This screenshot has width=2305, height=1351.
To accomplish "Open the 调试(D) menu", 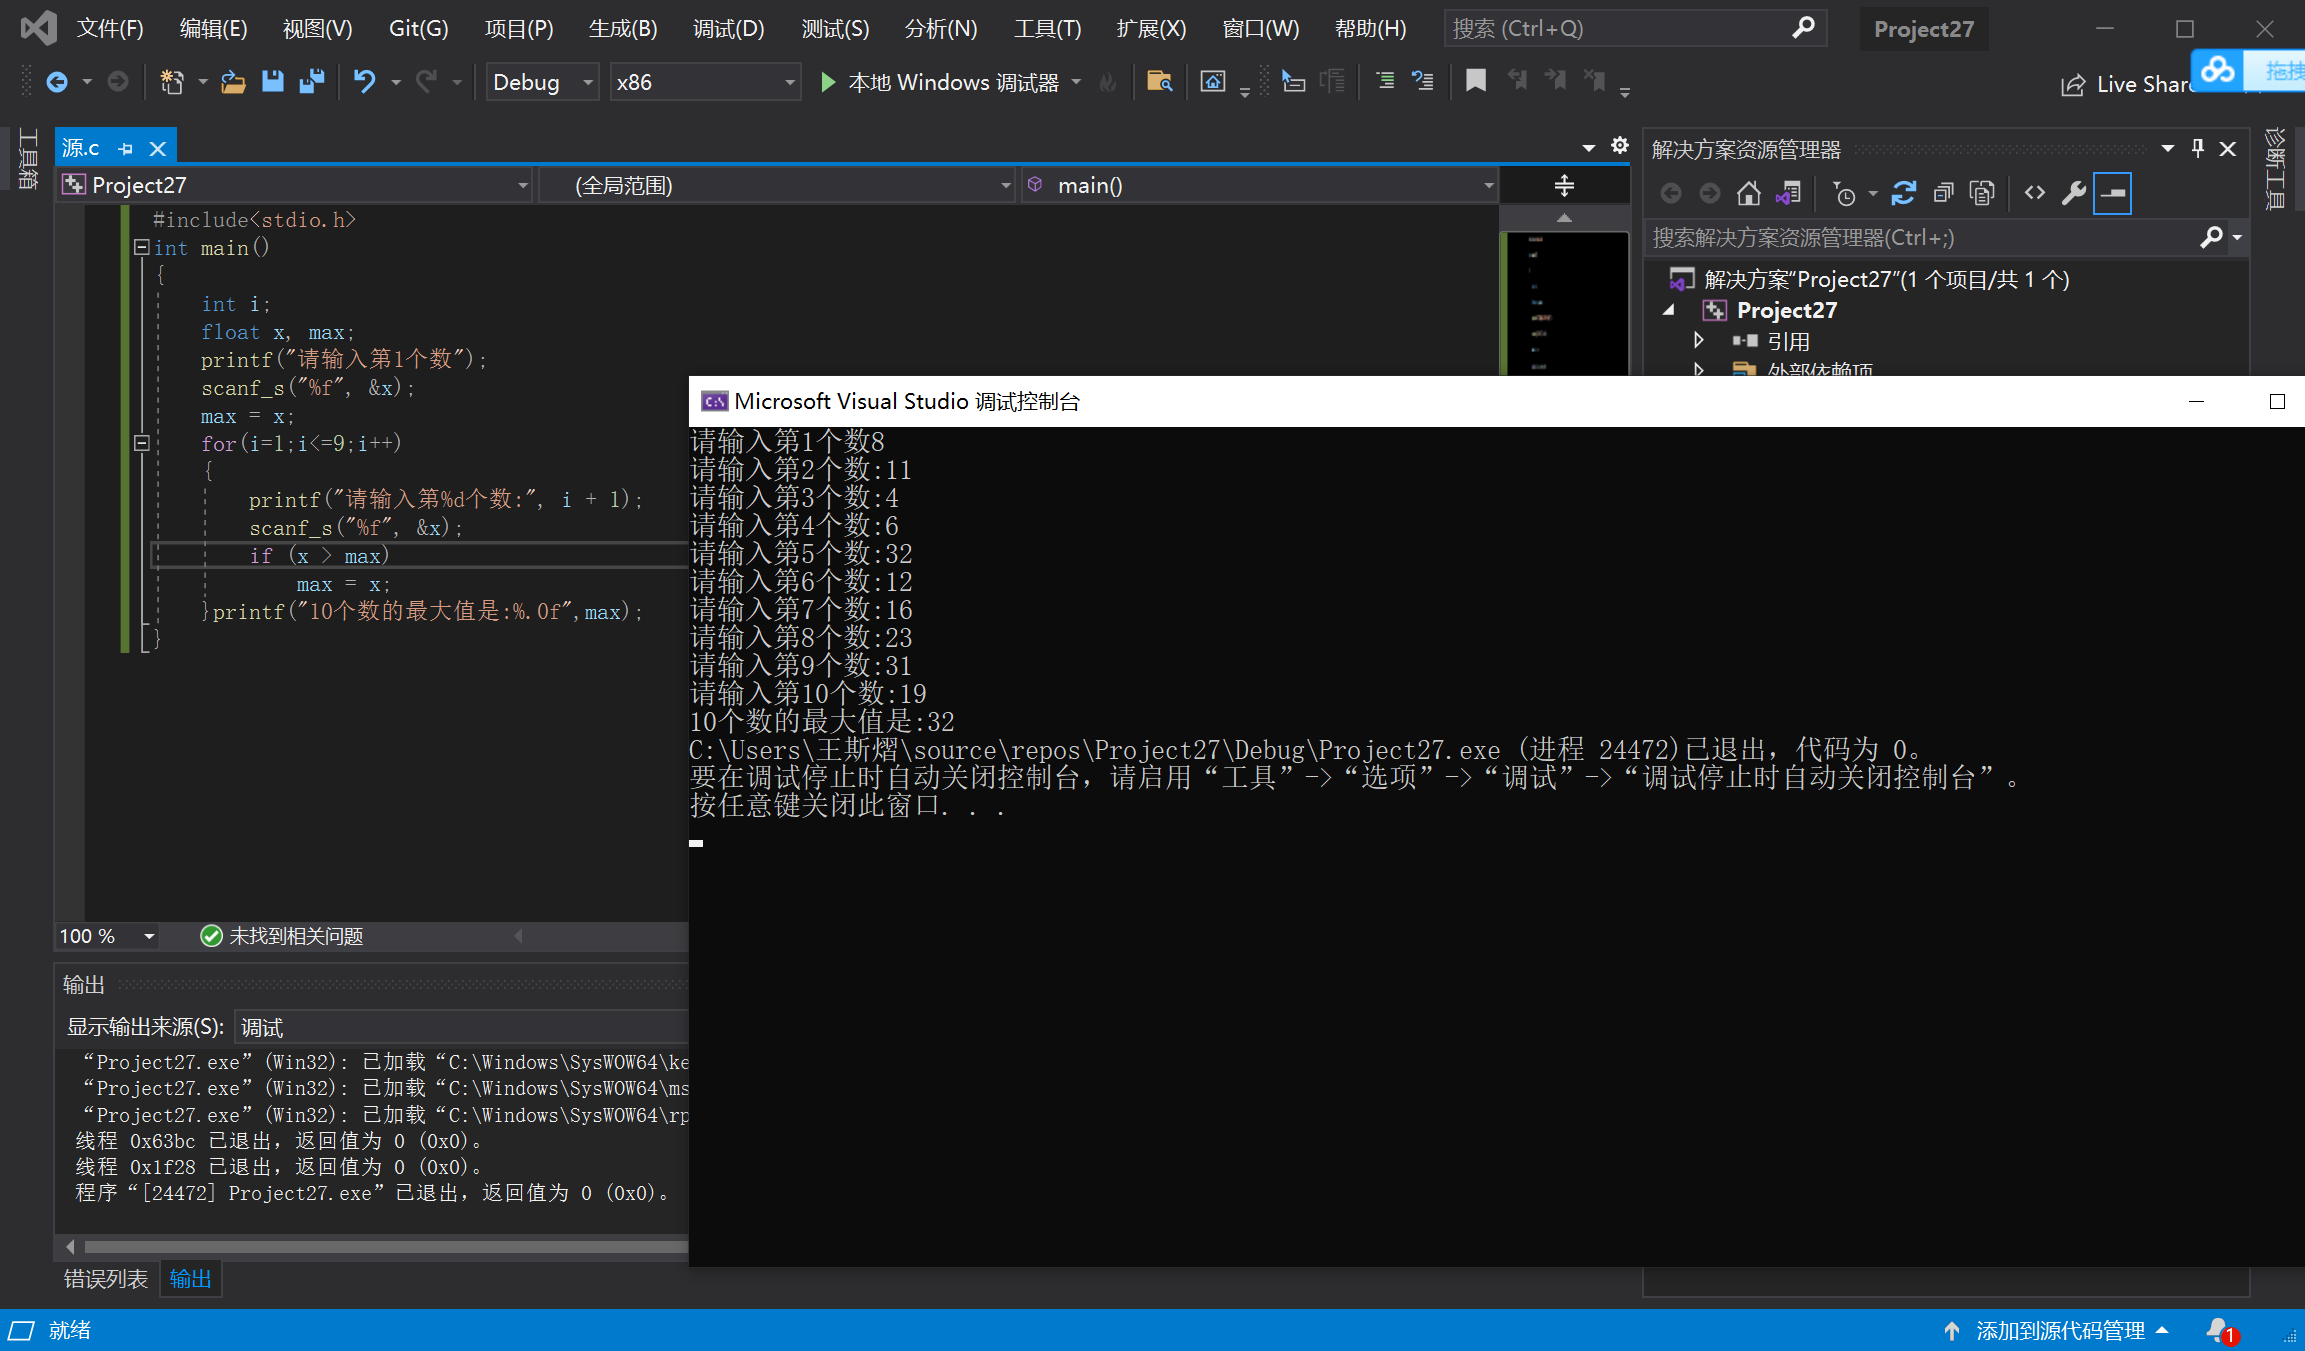I will pos(728,28).
